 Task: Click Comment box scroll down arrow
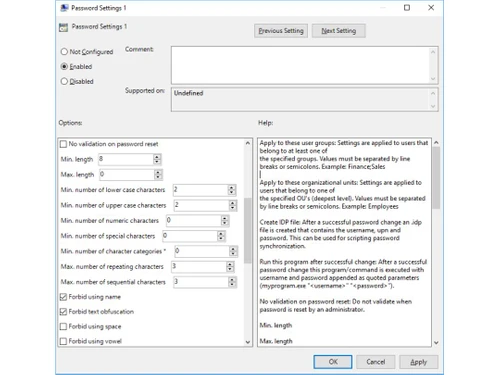[433, 79]
